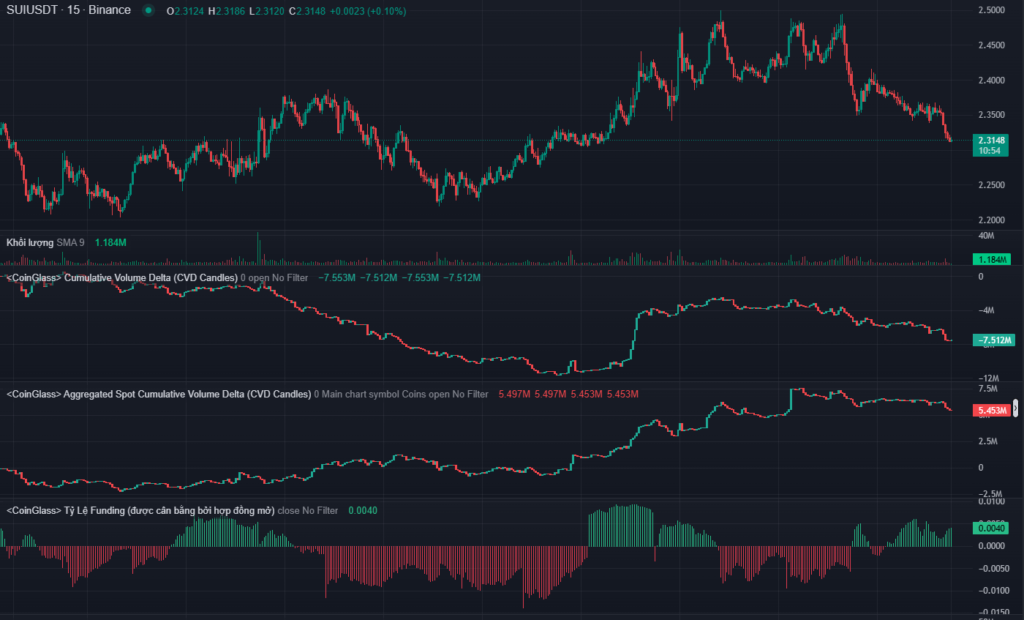
Task: Click the 2.5000 tick on the price axis
Action: pyautogui.click(x=991, y=11)
